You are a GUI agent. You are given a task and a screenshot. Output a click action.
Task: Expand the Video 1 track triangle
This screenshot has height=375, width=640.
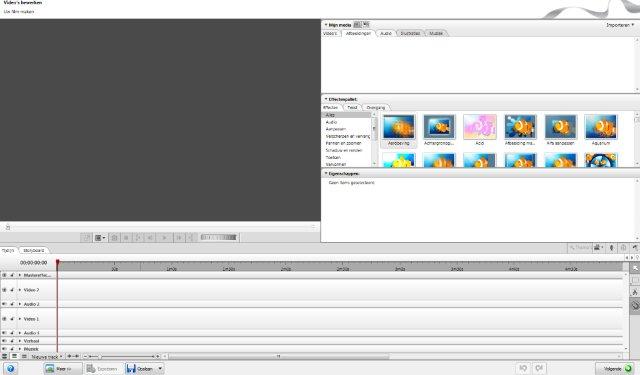tap(20, 319)
